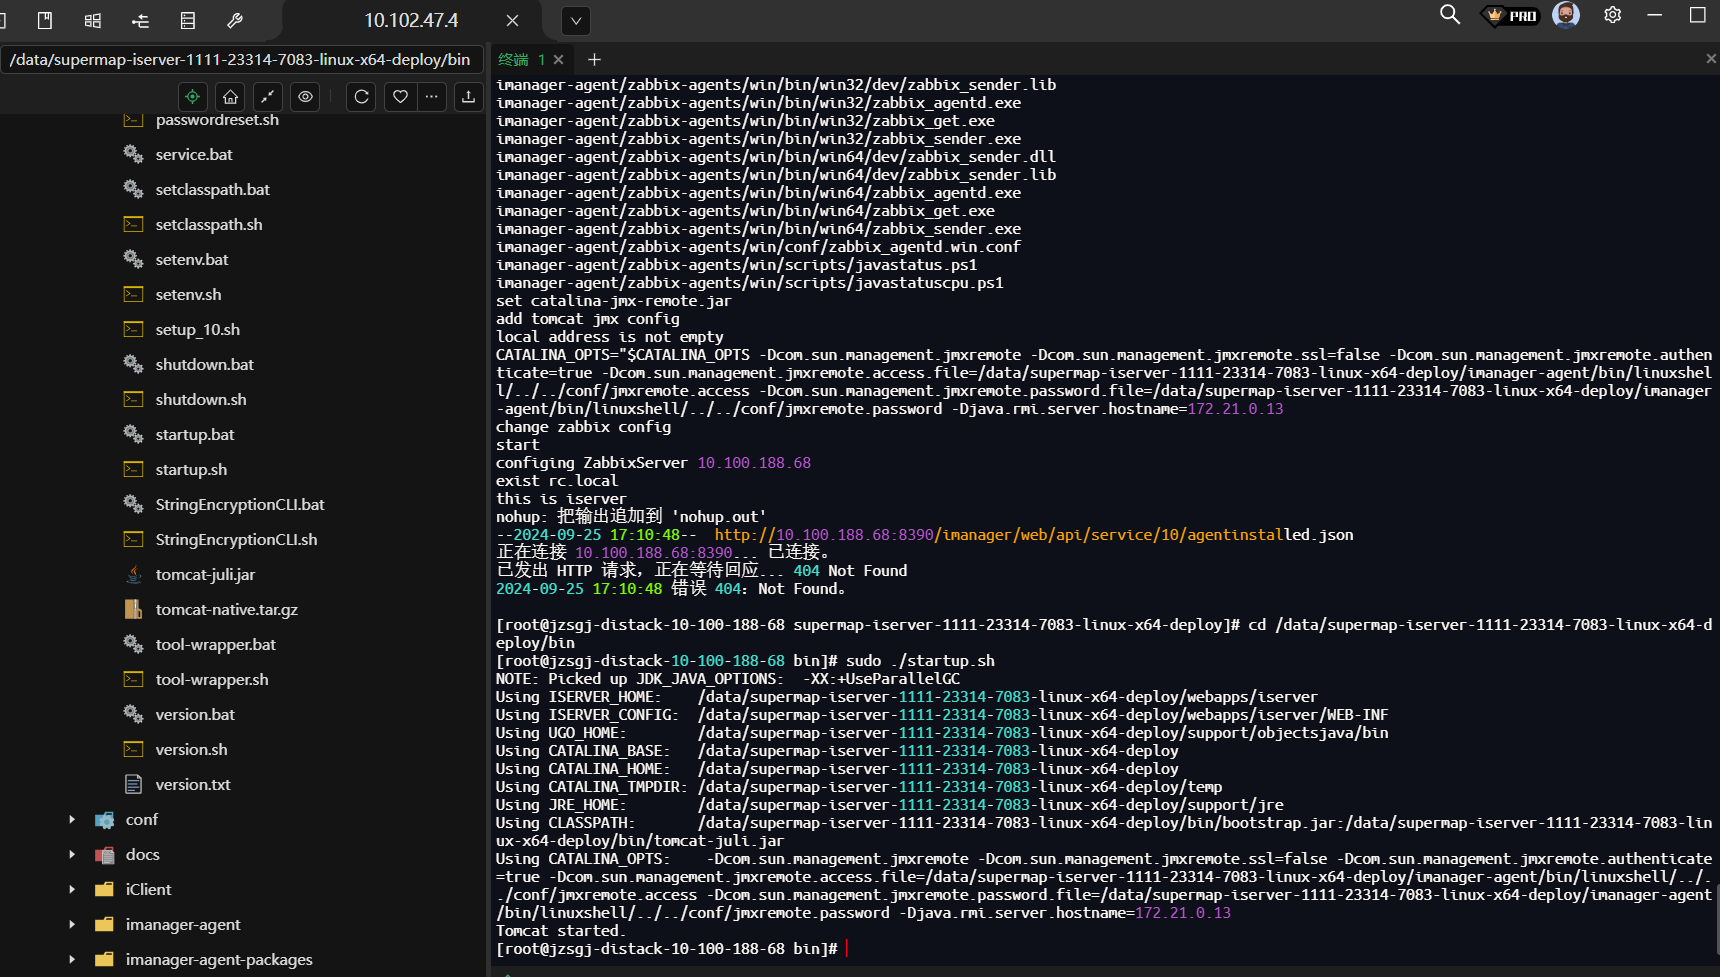Screen dimensions: 1720x977
Task: Click the version.sh shell script icon
Action: pyautogui.click(x=133, y=749)
